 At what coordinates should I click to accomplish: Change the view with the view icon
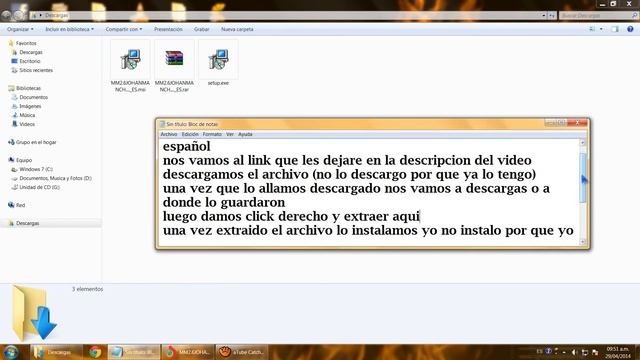(592, 29)
